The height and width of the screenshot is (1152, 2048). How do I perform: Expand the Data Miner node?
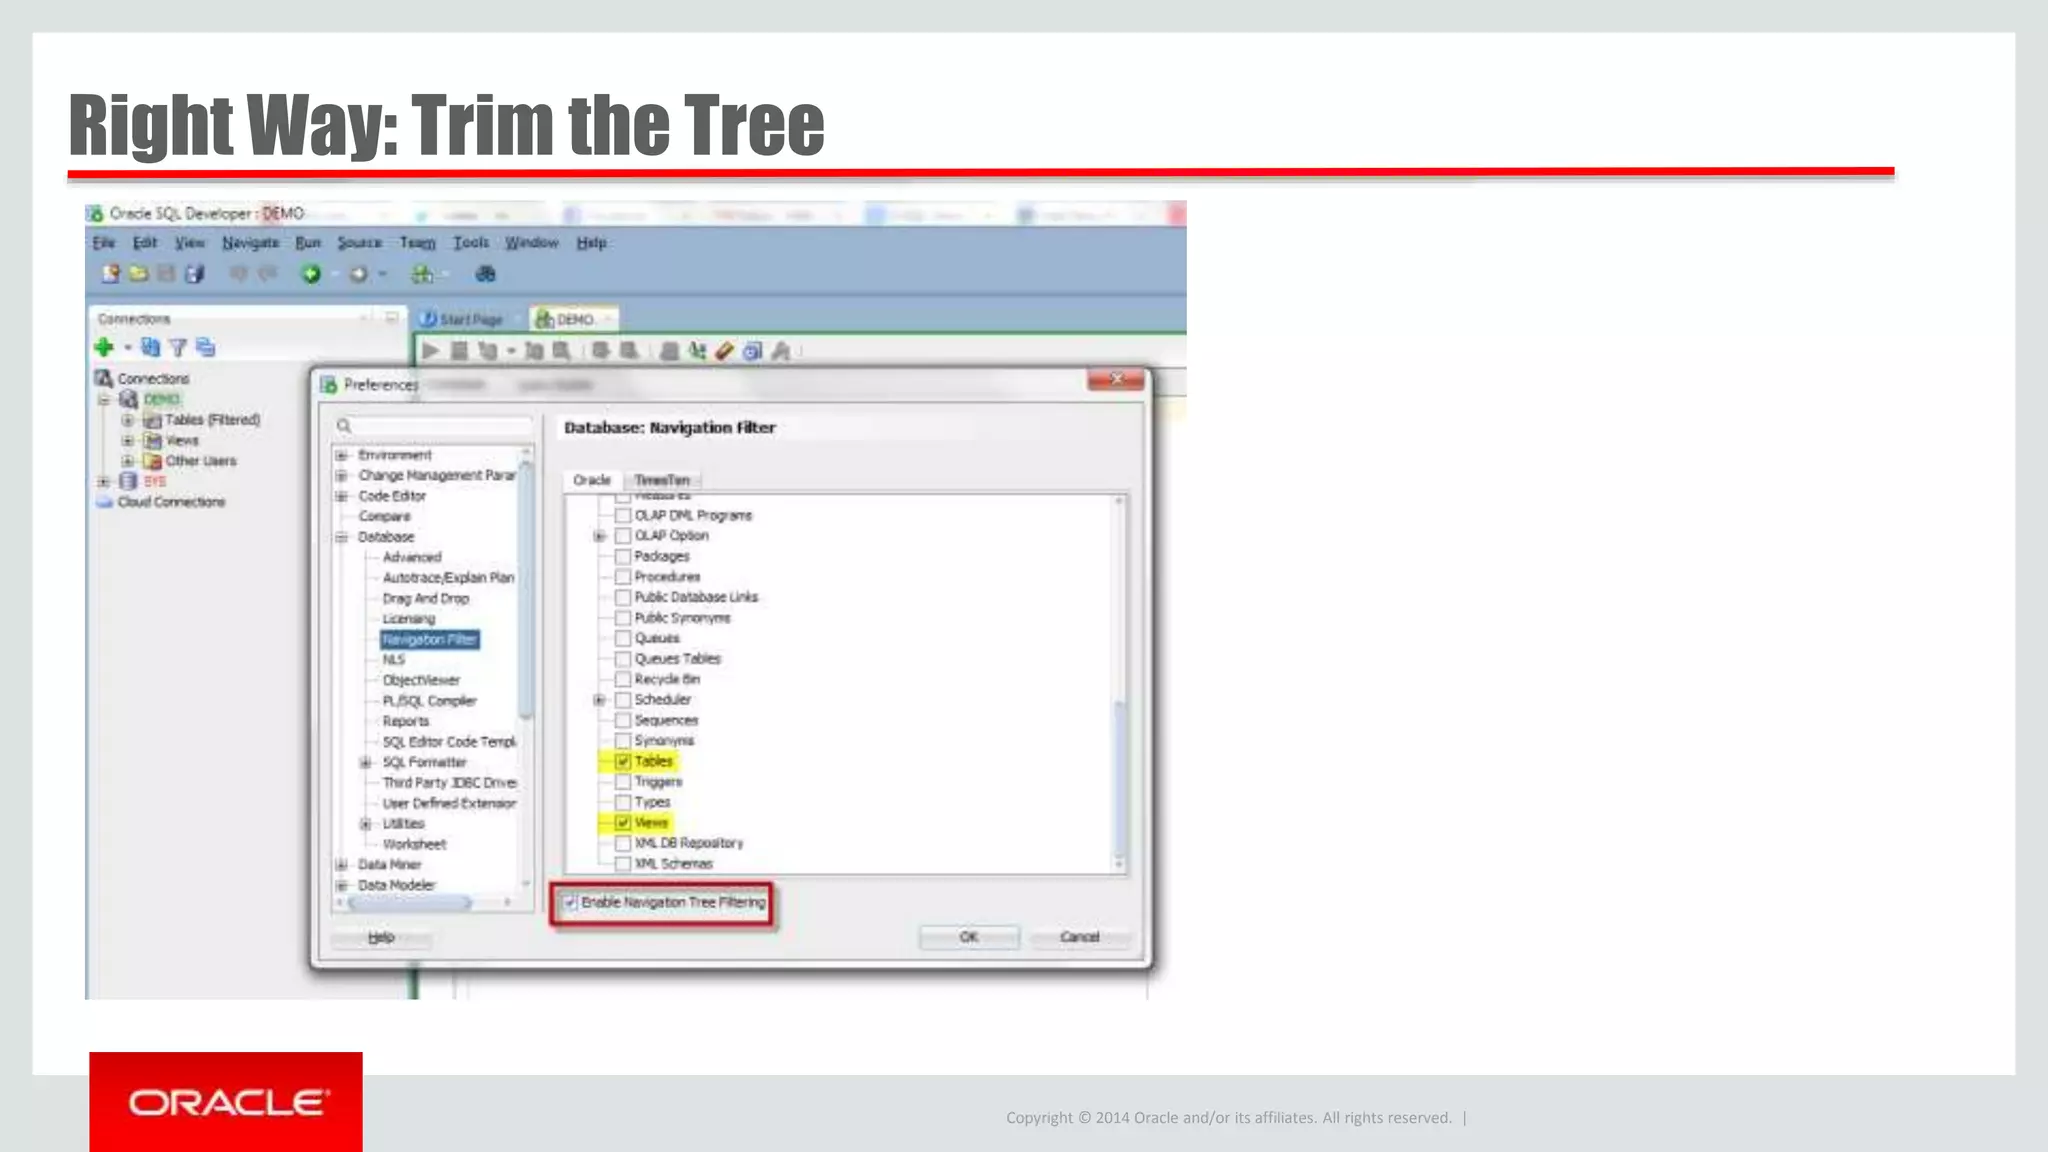[x=342, y=865]
